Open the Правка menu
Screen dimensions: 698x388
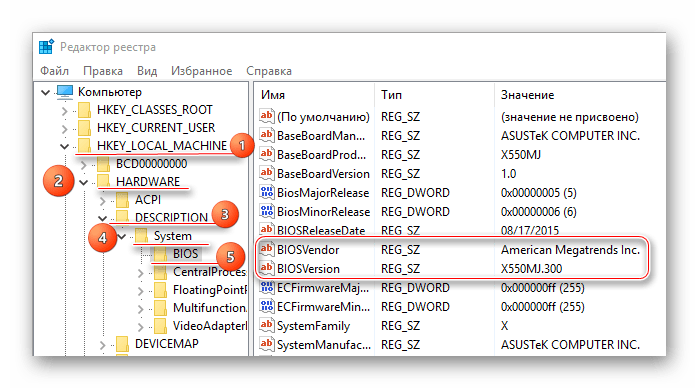pos(103,71)
